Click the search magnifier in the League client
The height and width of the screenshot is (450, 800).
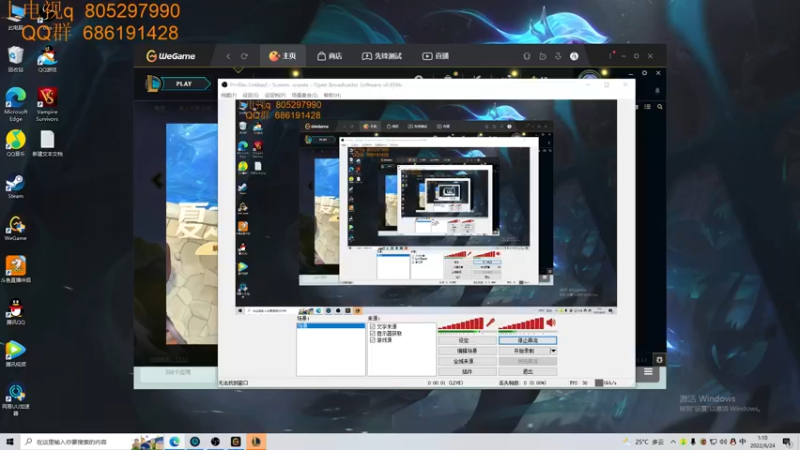660,107
